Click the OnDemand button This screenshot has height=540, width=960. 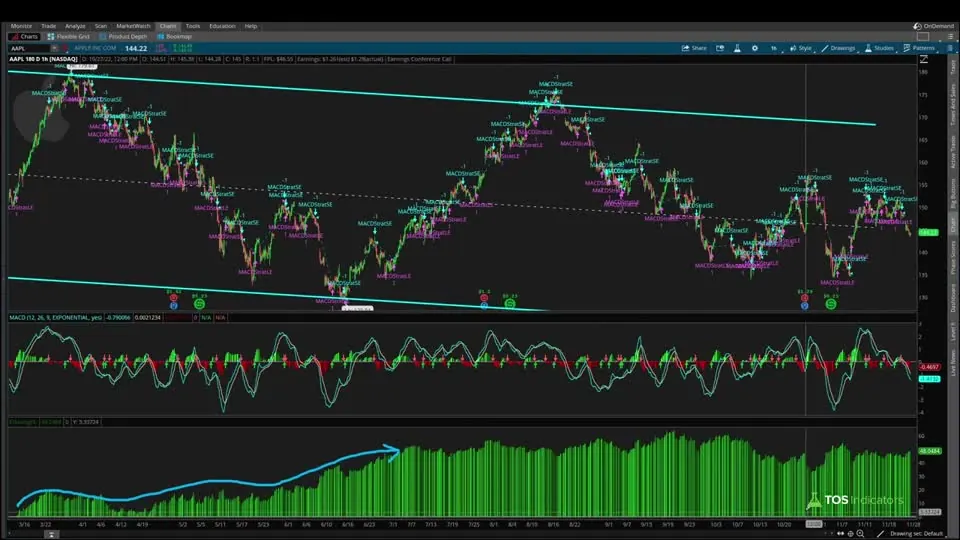tap(934, 26)
